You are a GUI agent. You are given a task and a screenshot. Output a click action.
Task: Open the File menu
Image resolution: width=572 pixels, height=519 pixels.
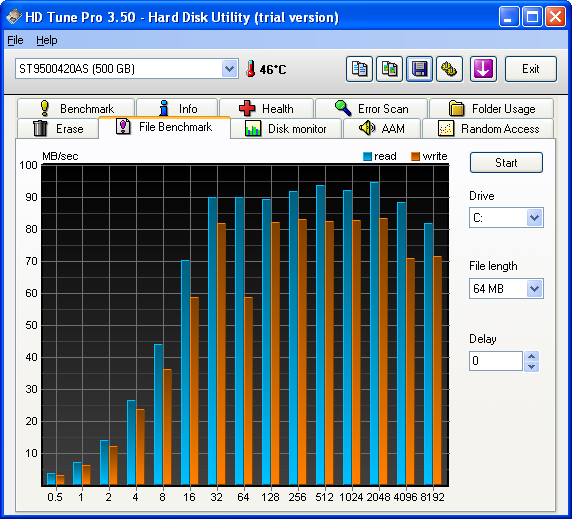[x=15, y=40]
